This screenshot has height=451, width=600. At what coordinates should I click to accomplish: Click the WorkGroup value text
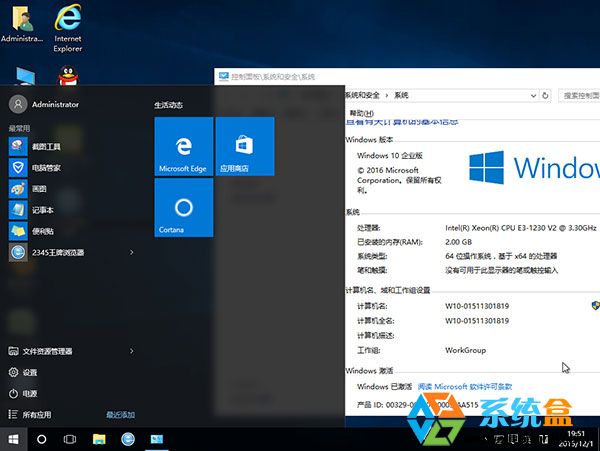[x=465, y=350]
